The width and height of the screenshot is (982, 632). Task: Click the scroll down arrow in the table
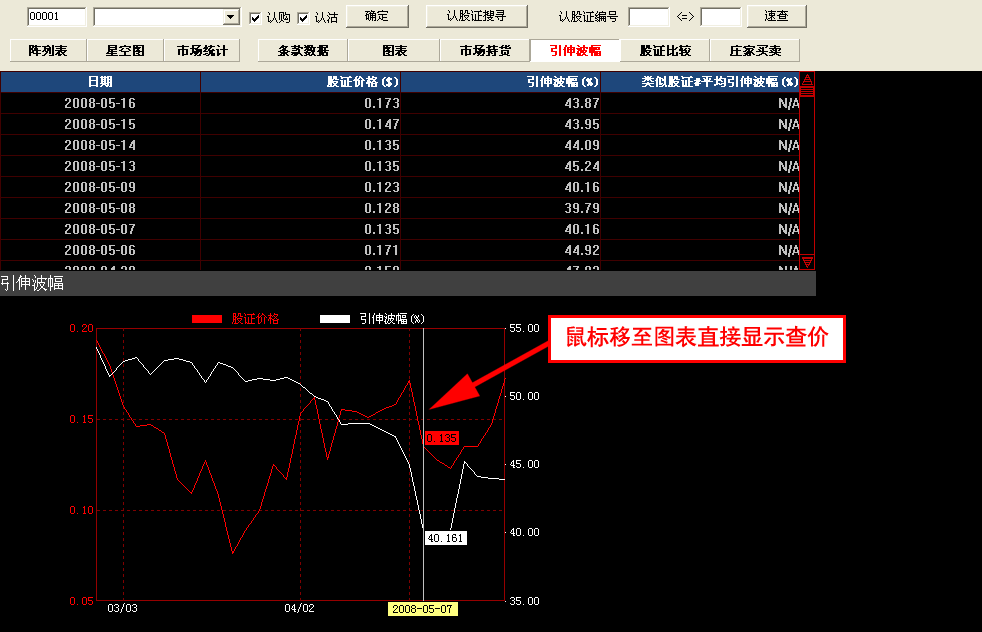pos(807,261)
